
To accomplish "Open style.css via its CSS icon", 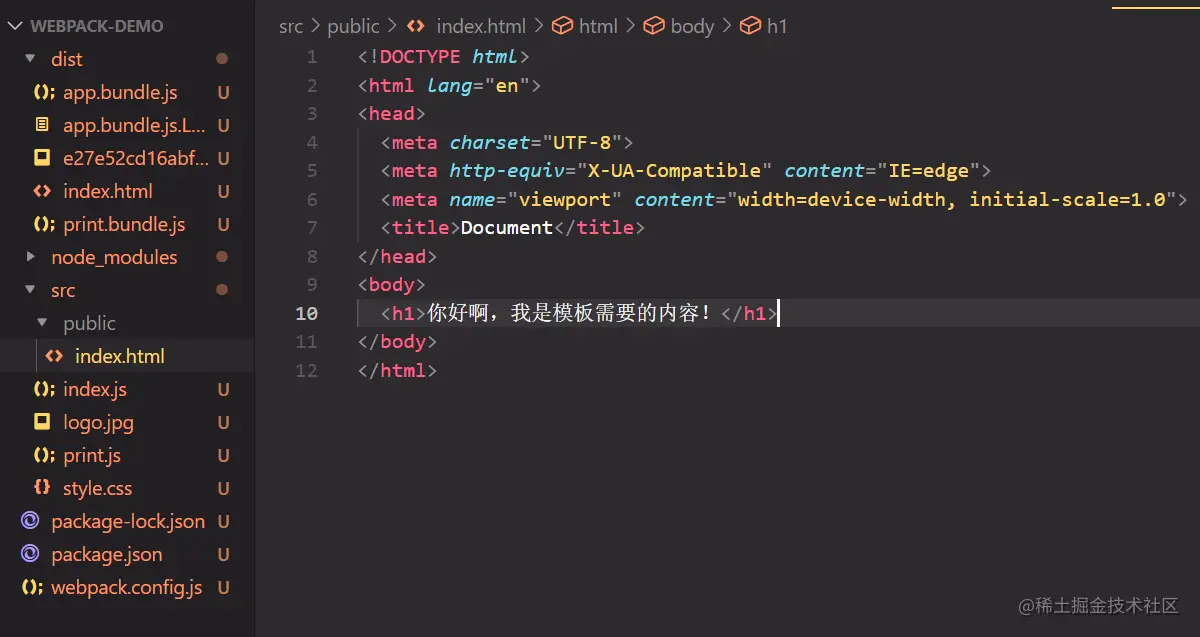I will point(41,488).
